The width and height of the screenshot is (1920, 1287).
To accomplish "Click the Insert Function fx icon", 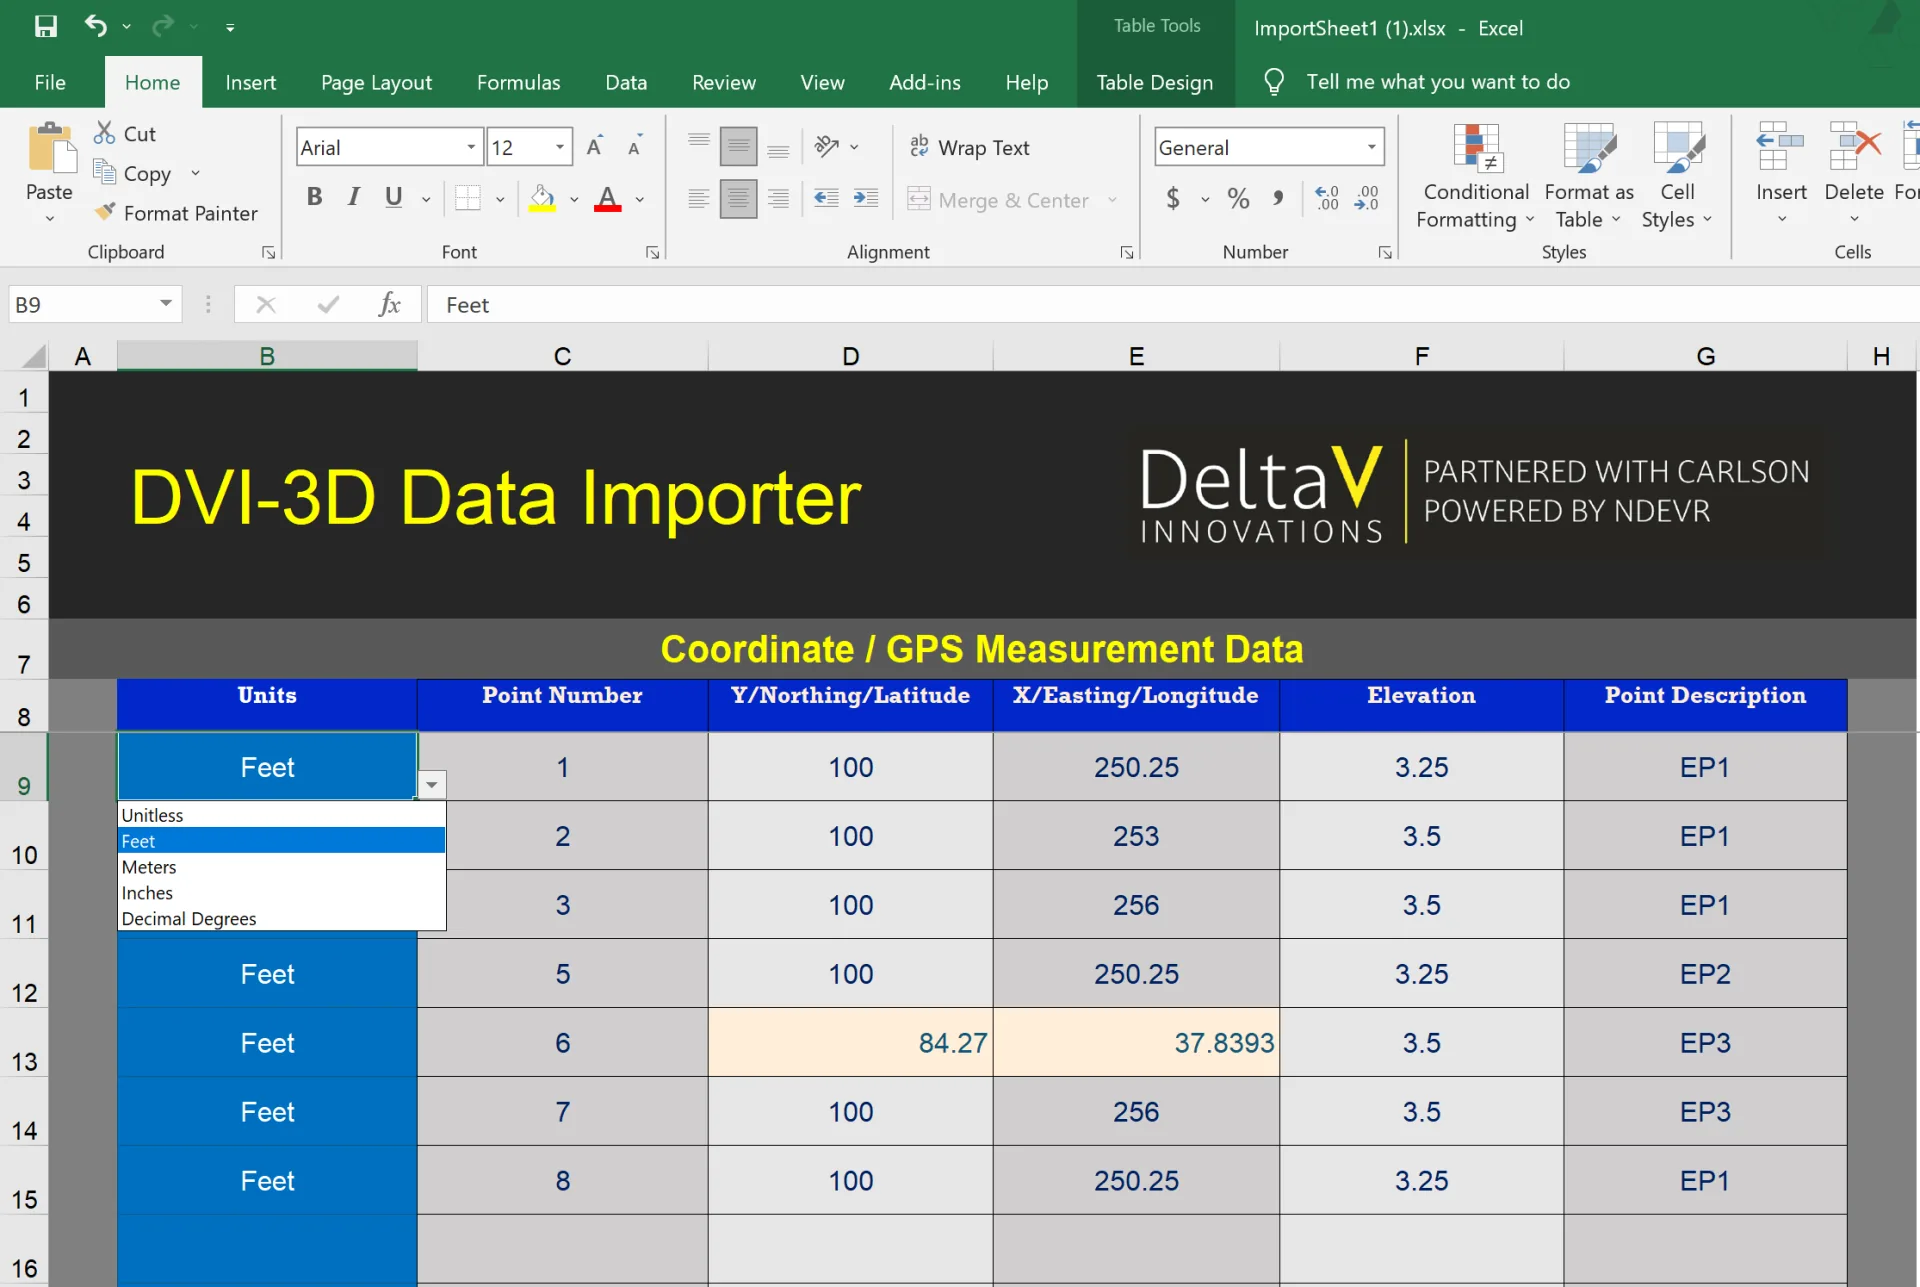I will click(x=390, y=304).
